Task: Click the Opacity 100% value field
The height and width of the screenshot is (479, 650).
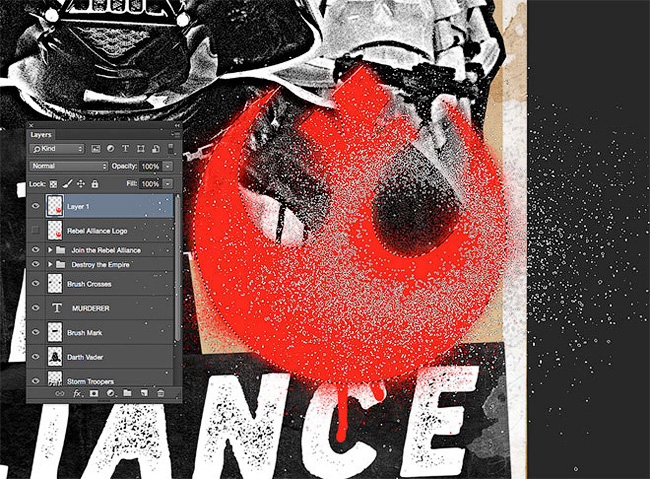Action: coord(150,166)
